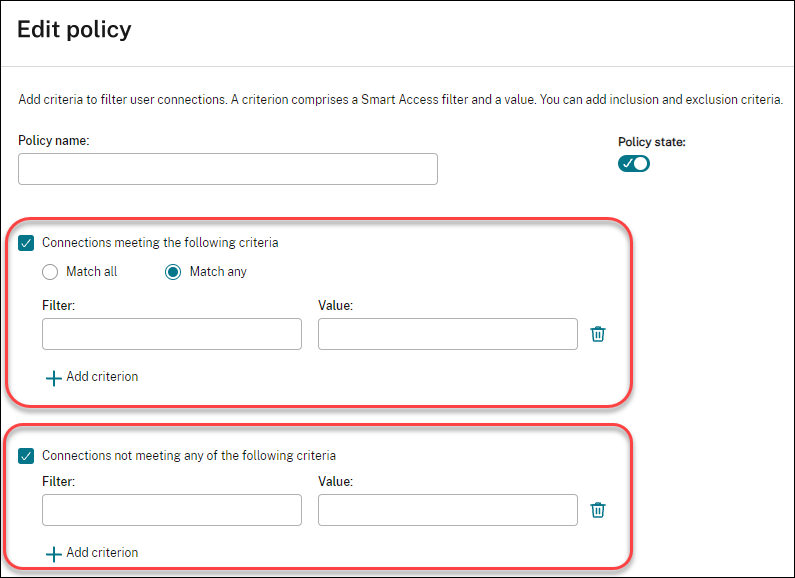Click the Connections meeting the following criteria label
795x578 pixels.
[160, 243]
